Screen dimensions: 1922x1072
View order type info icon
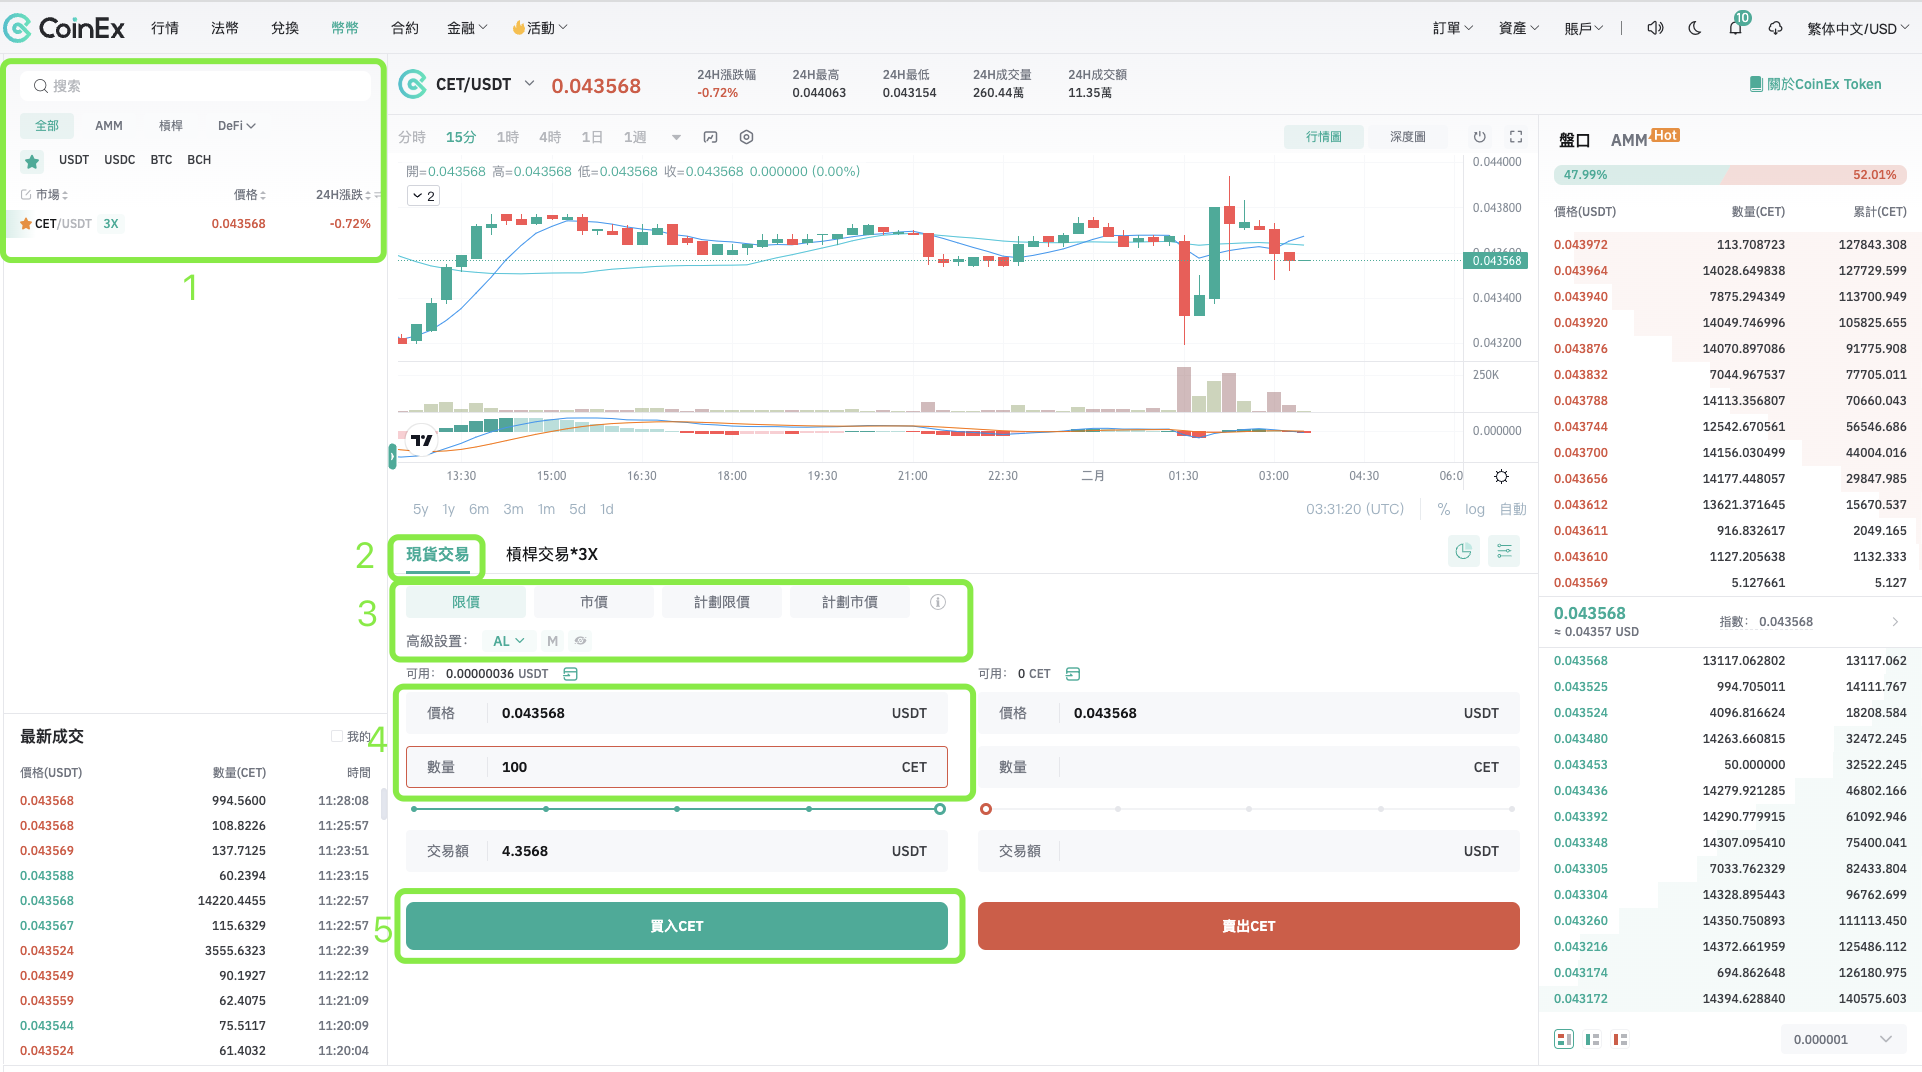tap(937, 602)
